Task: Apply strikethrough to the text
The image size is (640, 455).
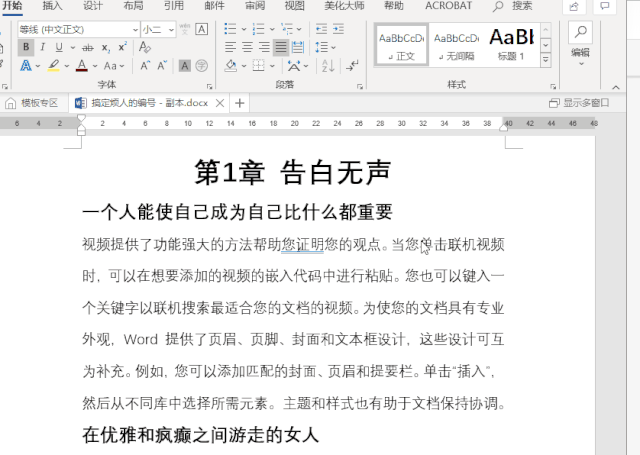Action: (x=87, y=47)
